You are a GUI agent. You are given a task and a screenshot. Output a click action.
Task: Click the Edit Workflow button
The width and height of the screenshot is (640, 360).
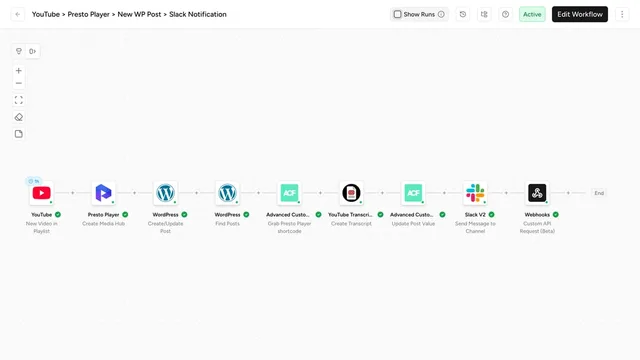pyautogui.click(x=580, y=14)
